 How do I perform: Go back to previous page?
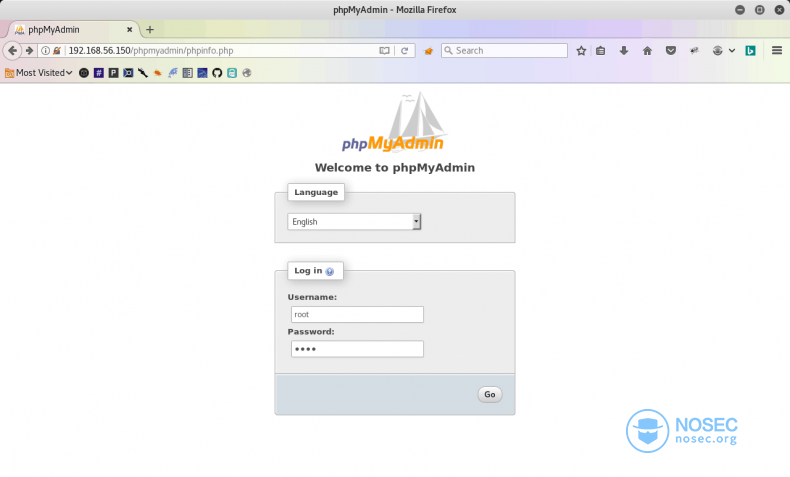click(x=13, y=50)
